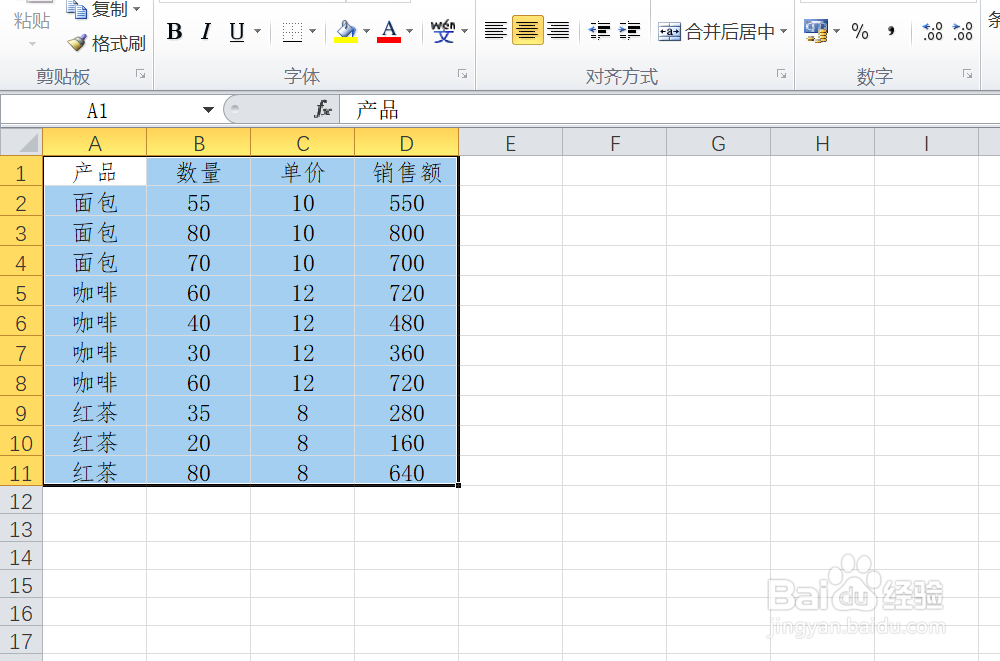The height and width of the screenshot is (661, 1000).
Task: Click cell with value 550
Action: tap(406, 202)
